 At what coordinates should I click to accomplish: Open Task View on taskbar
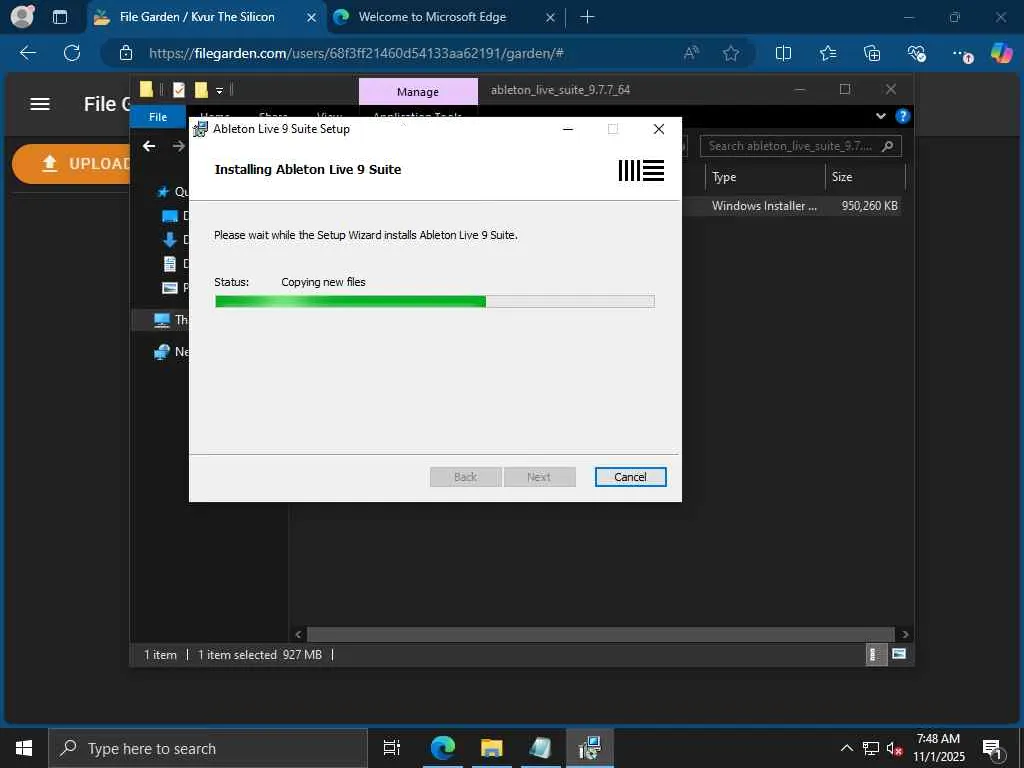(x=392, y=748)
